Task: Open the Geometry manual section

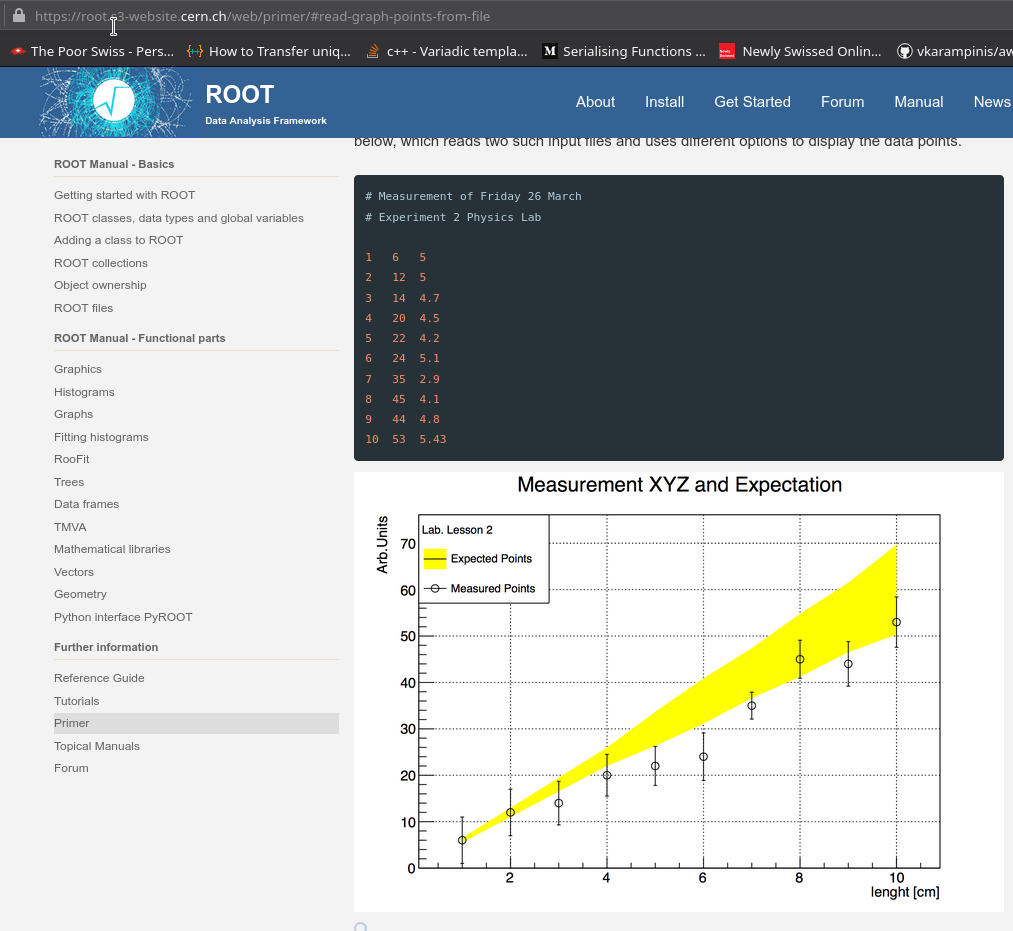Action: coord(80,594)
